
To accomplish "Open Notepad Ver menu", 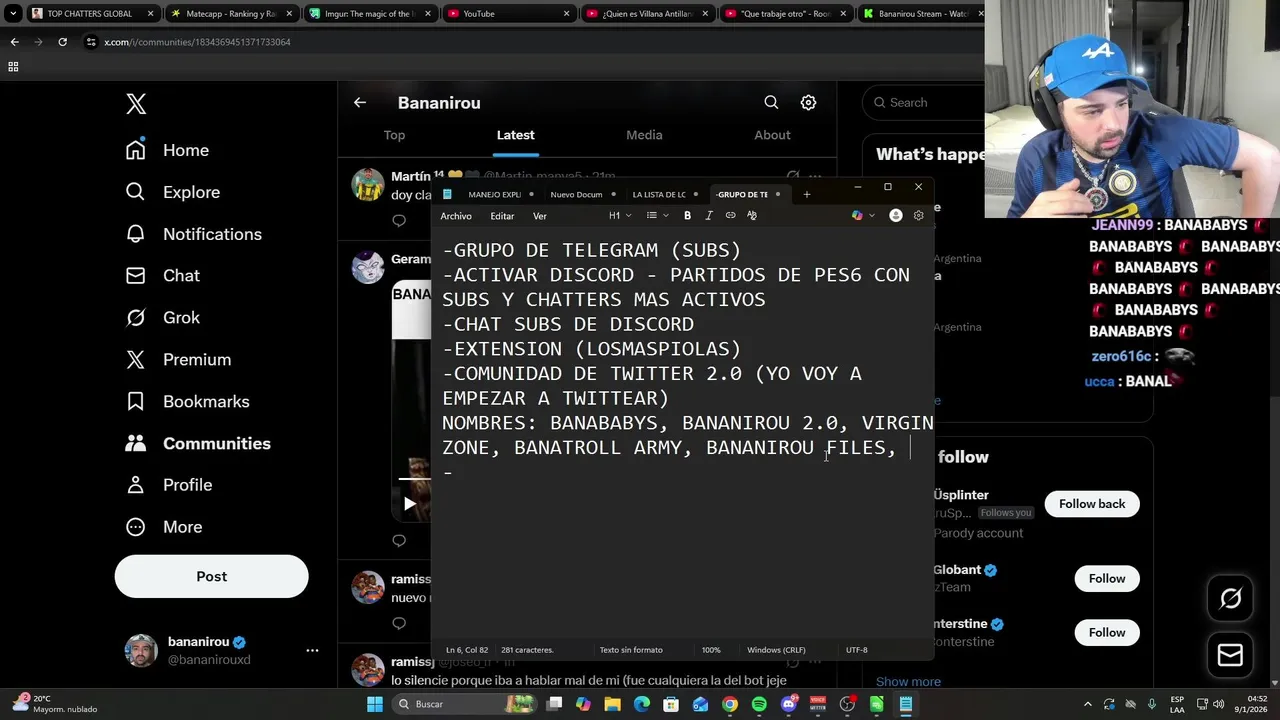I will (x=540, y=216).
